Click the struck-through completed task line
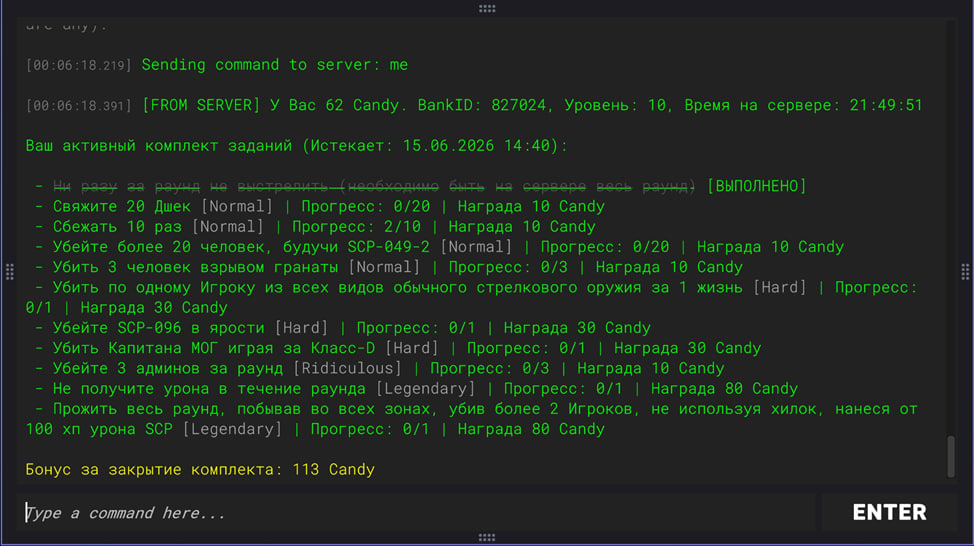Viewport: 974px width, 546px height. click(374, 186)
